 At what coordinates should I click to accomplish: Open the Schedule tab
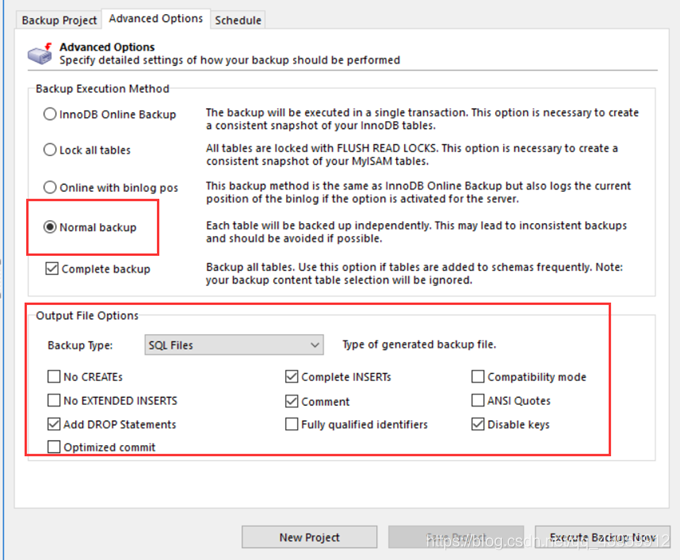238,20
